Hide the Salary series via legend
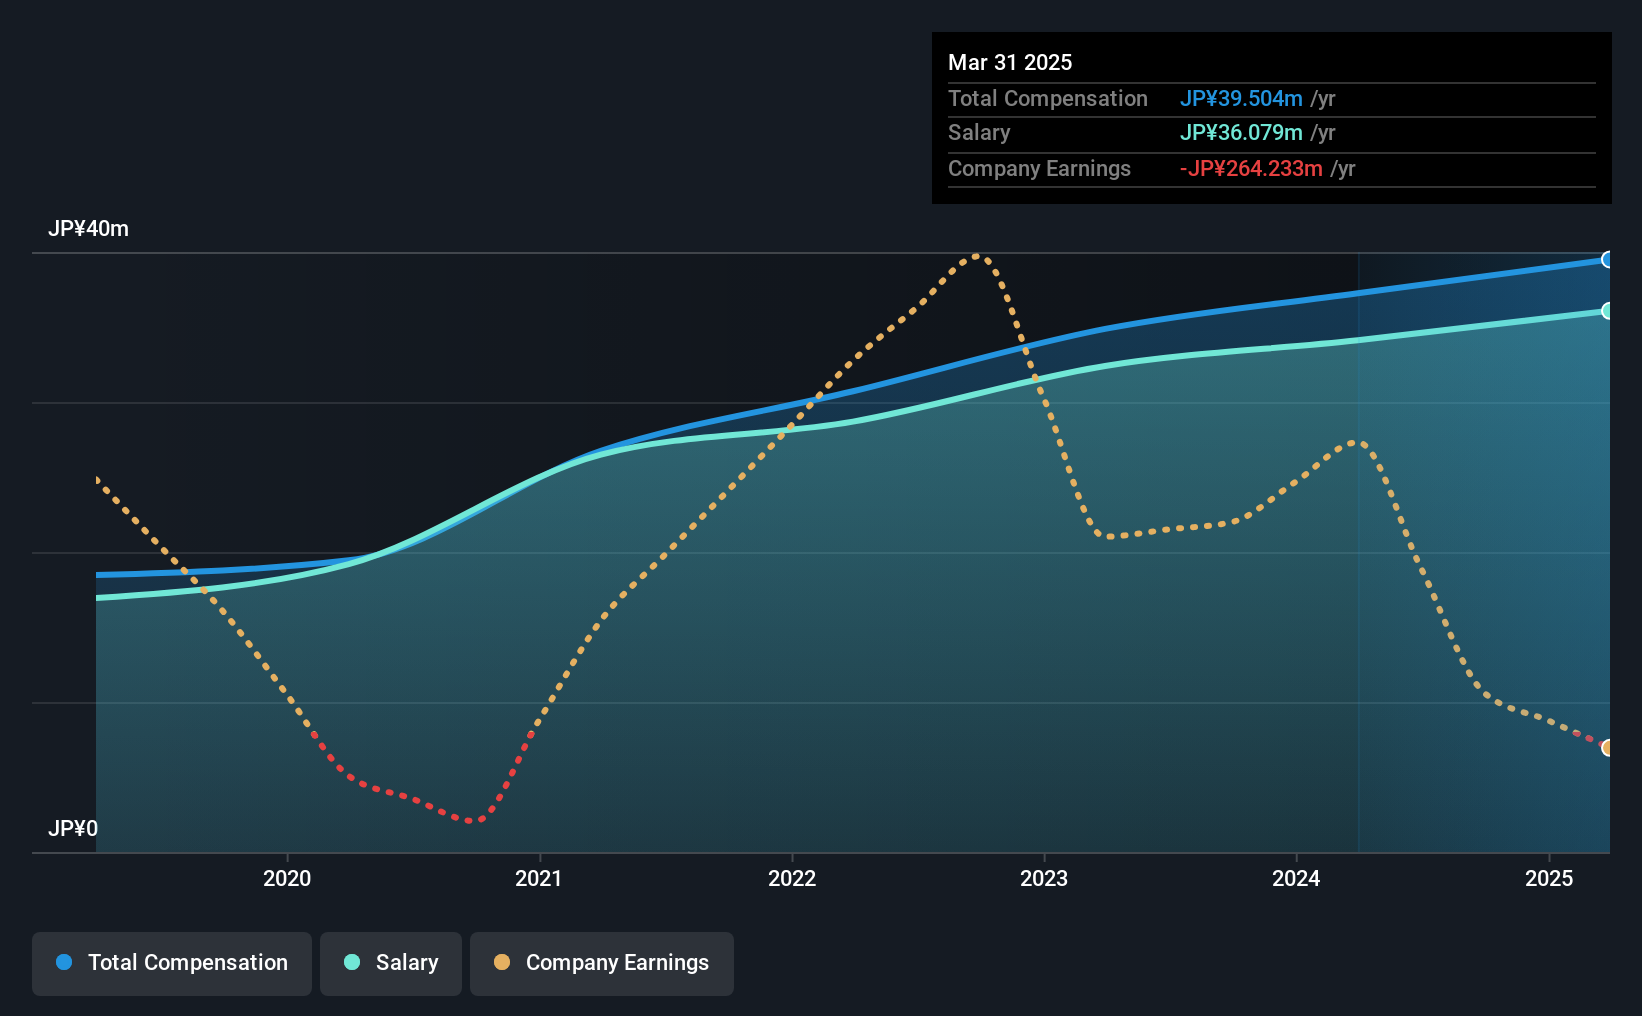This screenshot has height=1016, width=1642. tap(391, 963)
